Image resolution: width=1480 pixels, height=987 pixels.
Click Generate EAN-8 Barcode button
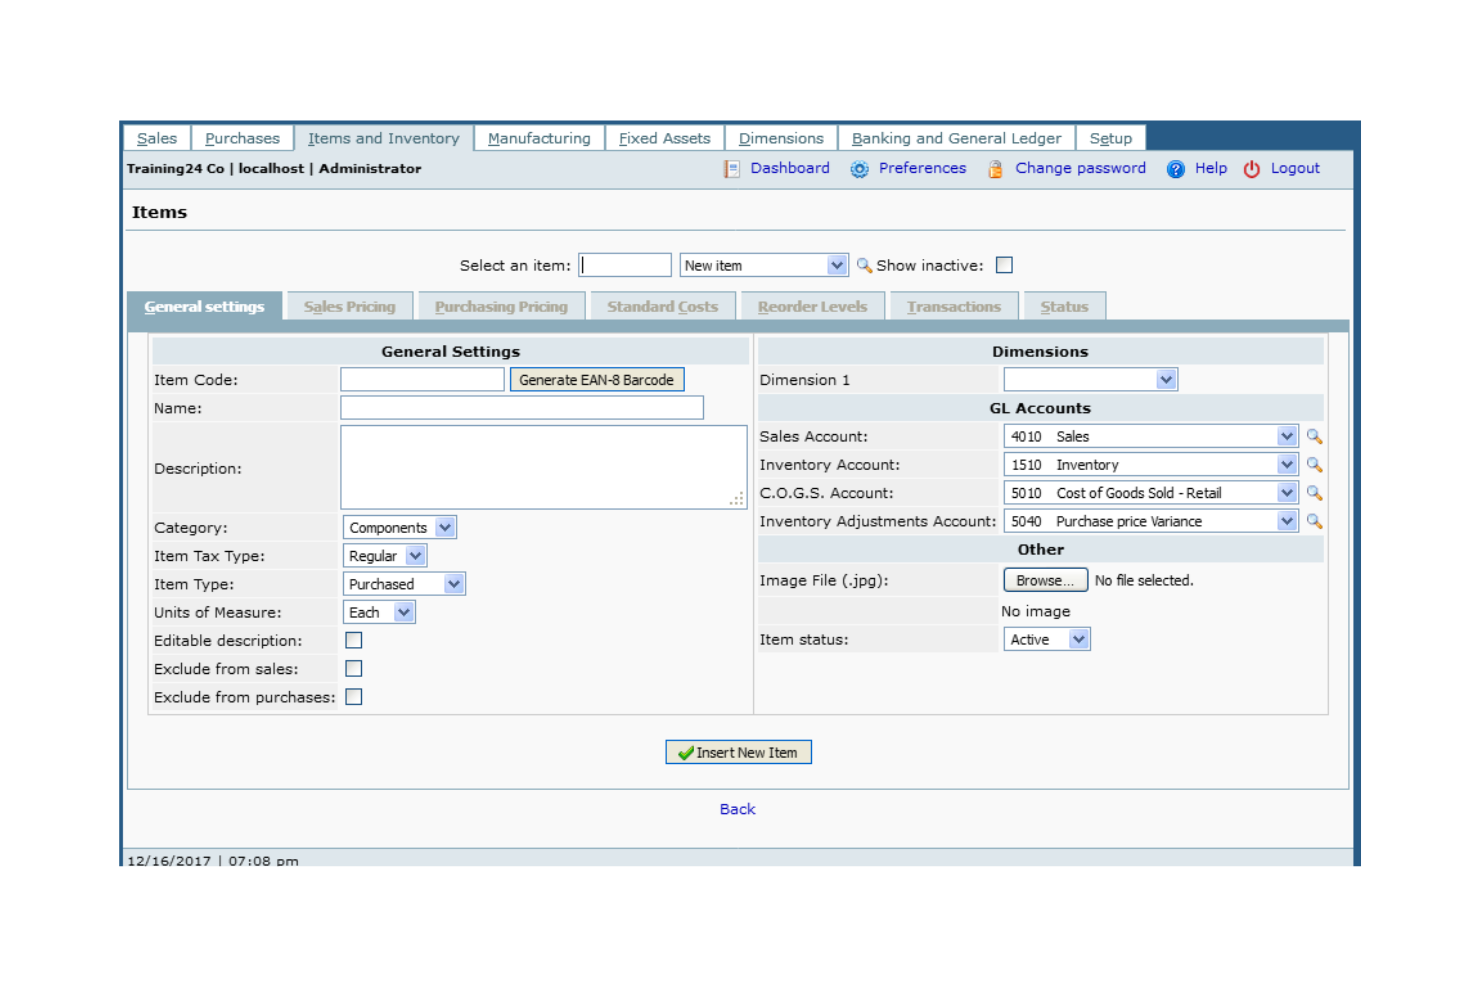597,379
